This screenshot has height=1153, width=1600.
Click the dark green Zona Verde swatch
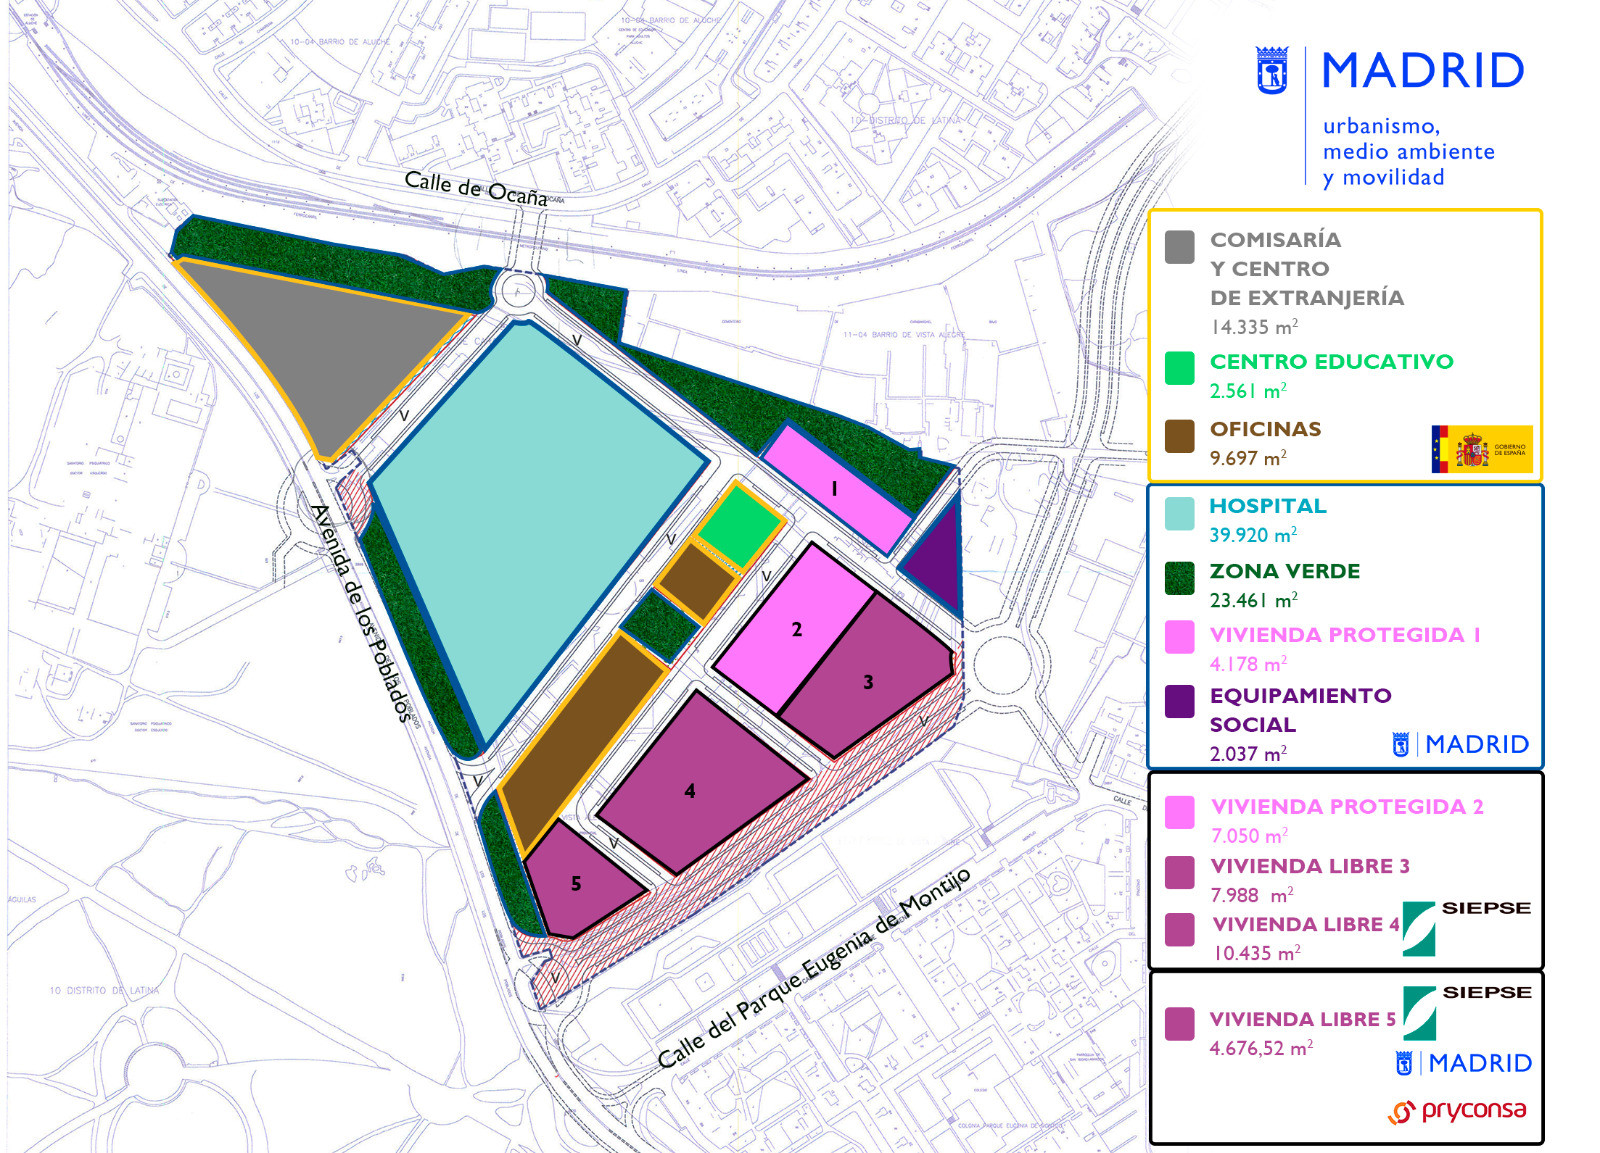point(1180,578)
